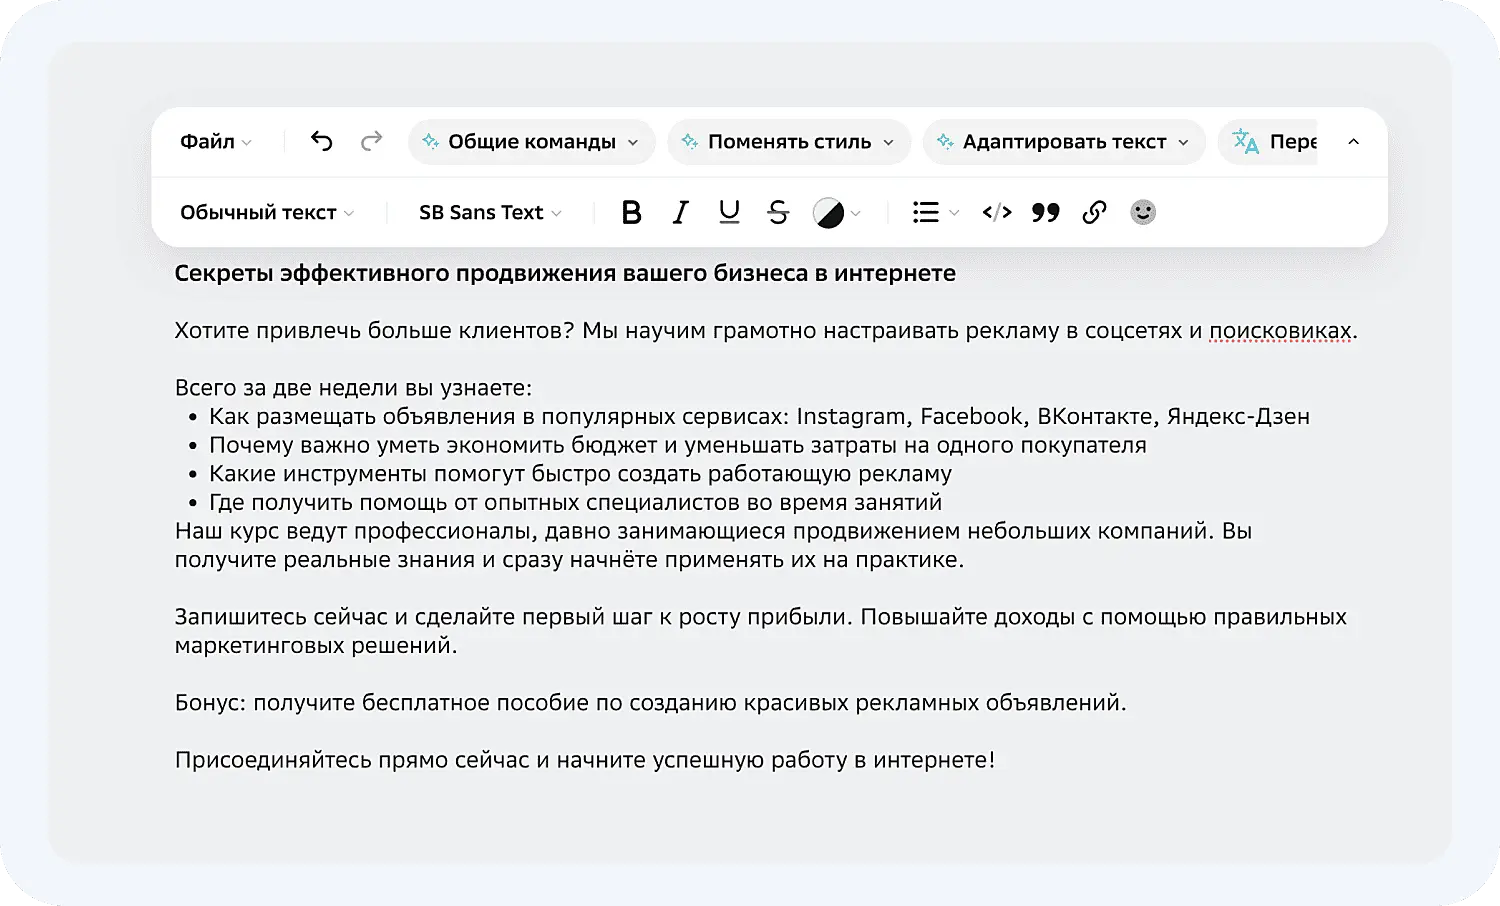Insert a bulleted list

pyautogui.click(x=926, y=212)
